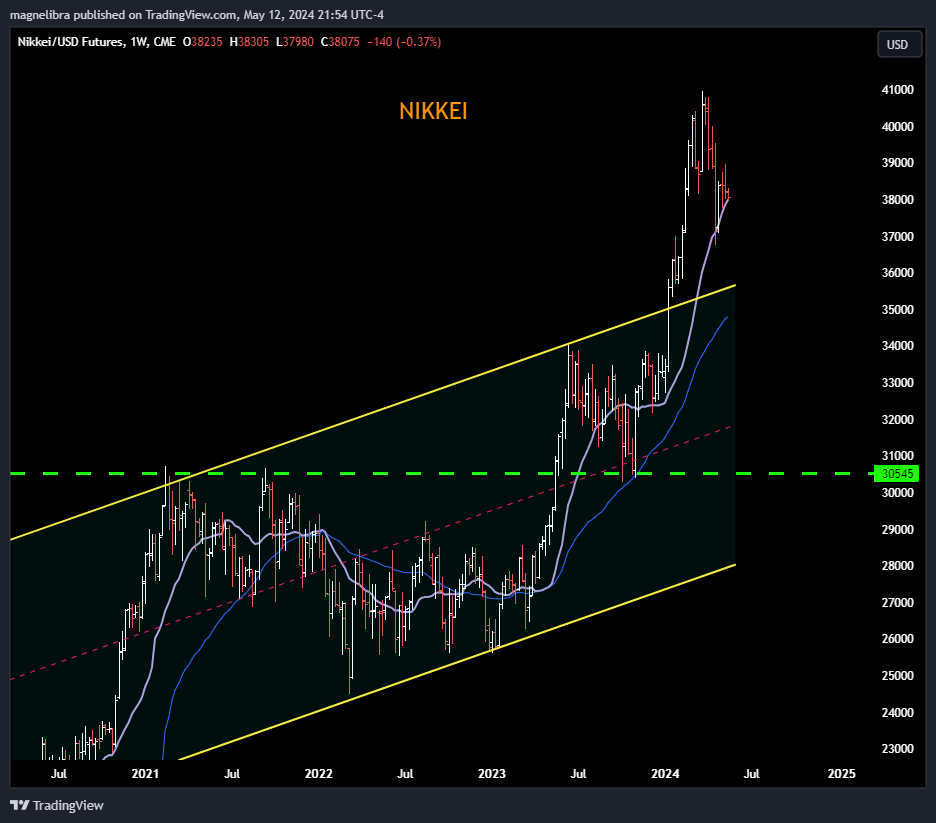Viewport: 936px width, 823px height.
Task: Click the 24000 price axis label
Action: (x=897, y=713)
